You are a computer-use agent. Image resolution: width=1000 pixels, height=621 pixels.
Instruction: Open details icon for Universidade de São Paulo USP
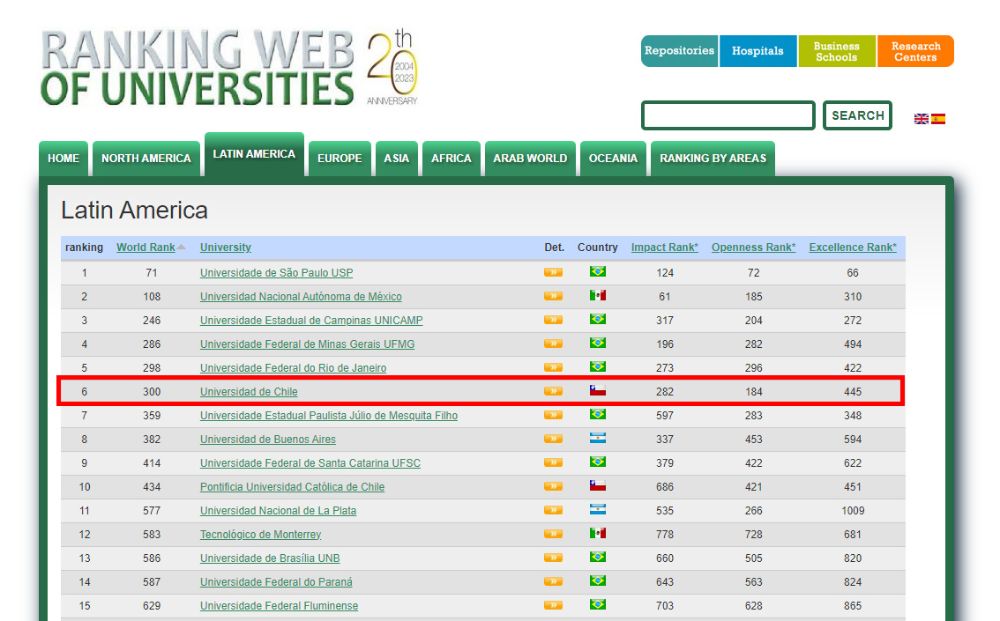coord(552,272)
